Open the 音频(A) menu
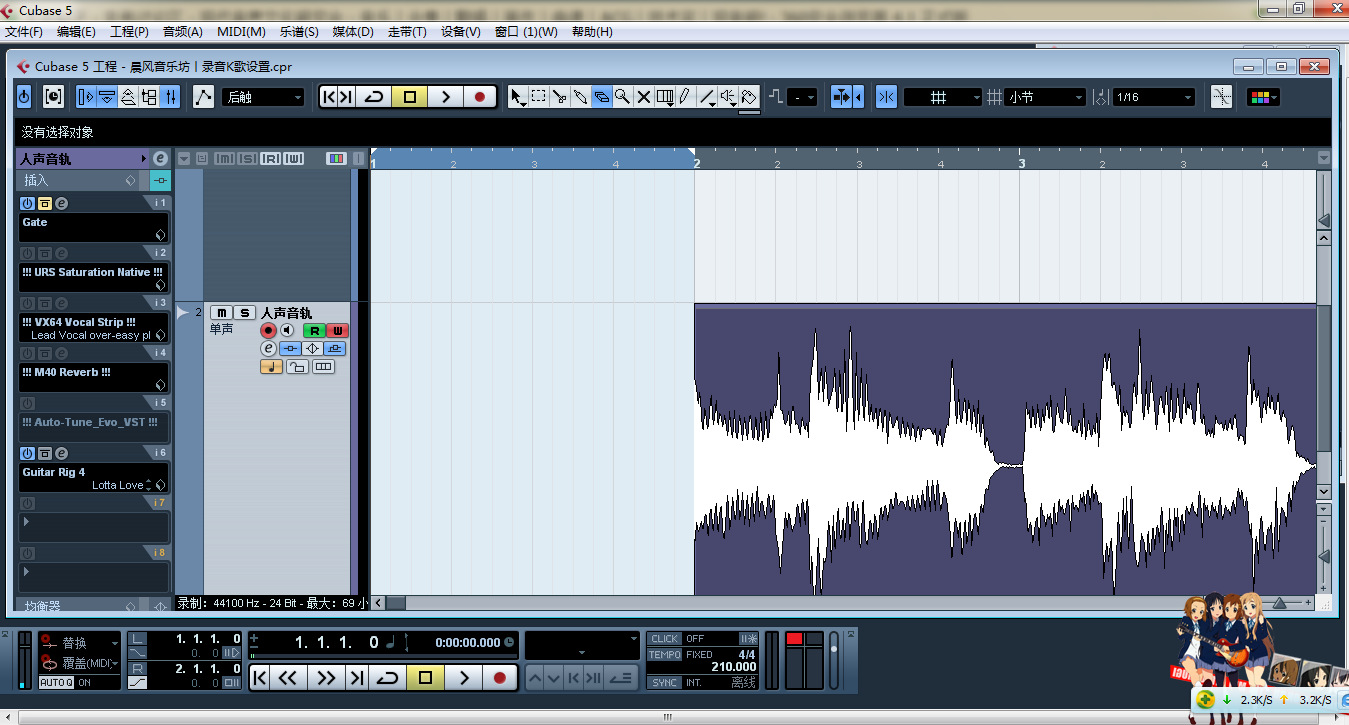The image size is (1349, 725). point(183,32)
